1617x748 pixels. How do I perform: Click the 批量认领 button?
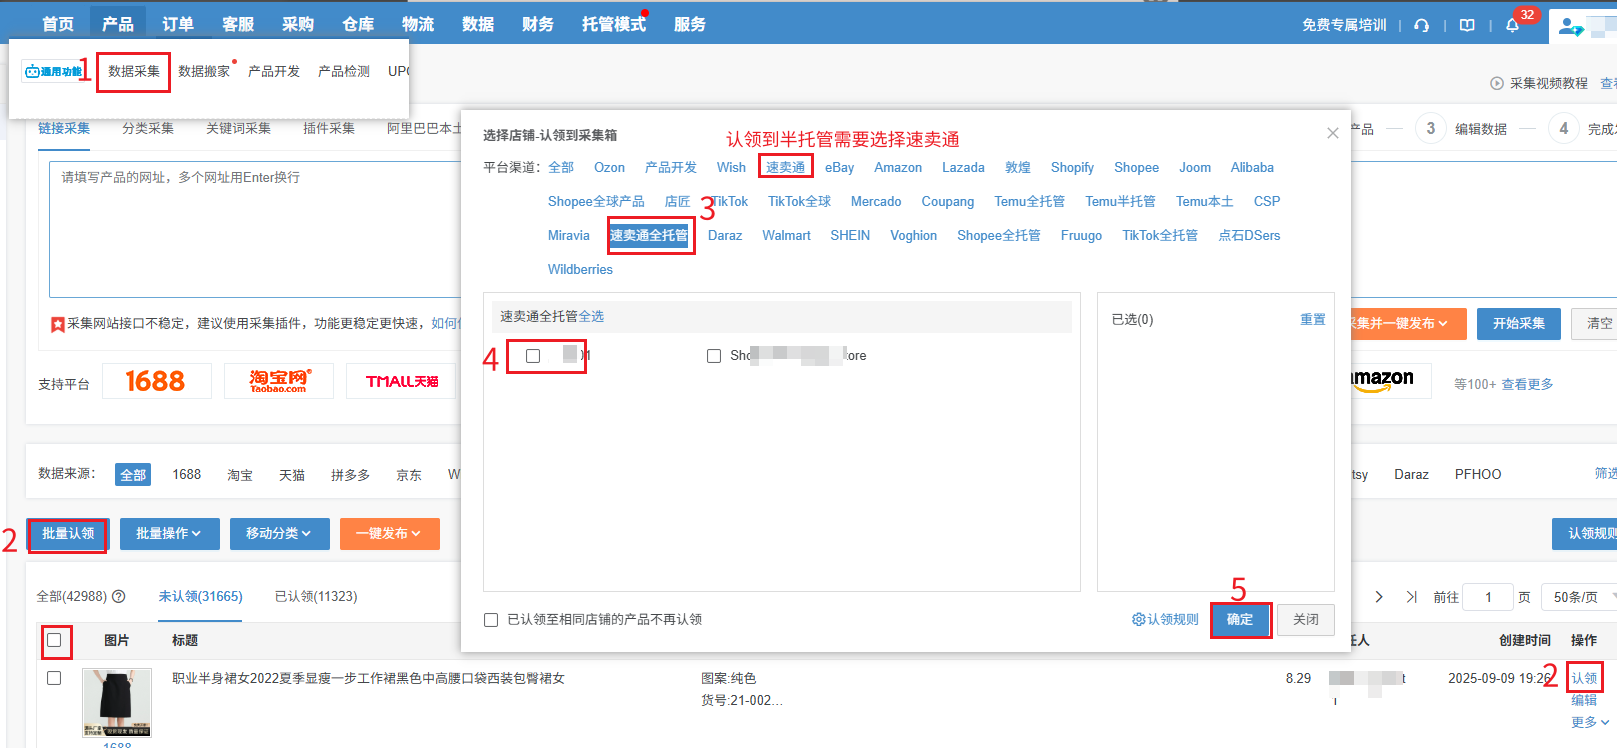click(68, 534)
